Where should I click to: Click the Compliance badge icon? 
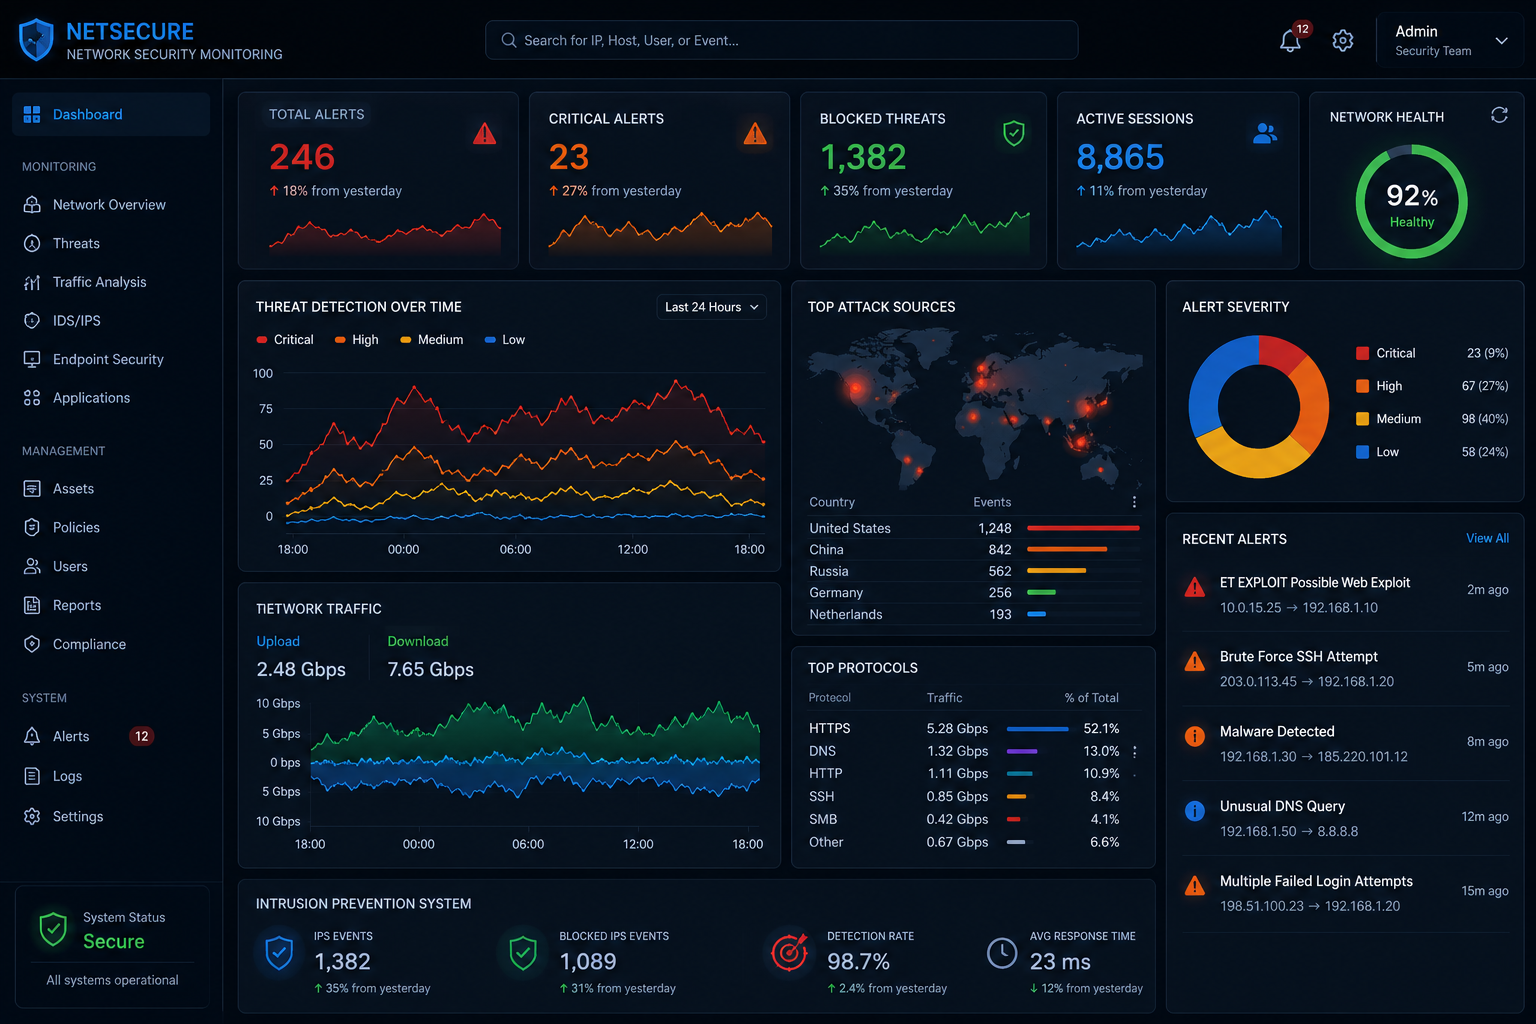[32, 644]
